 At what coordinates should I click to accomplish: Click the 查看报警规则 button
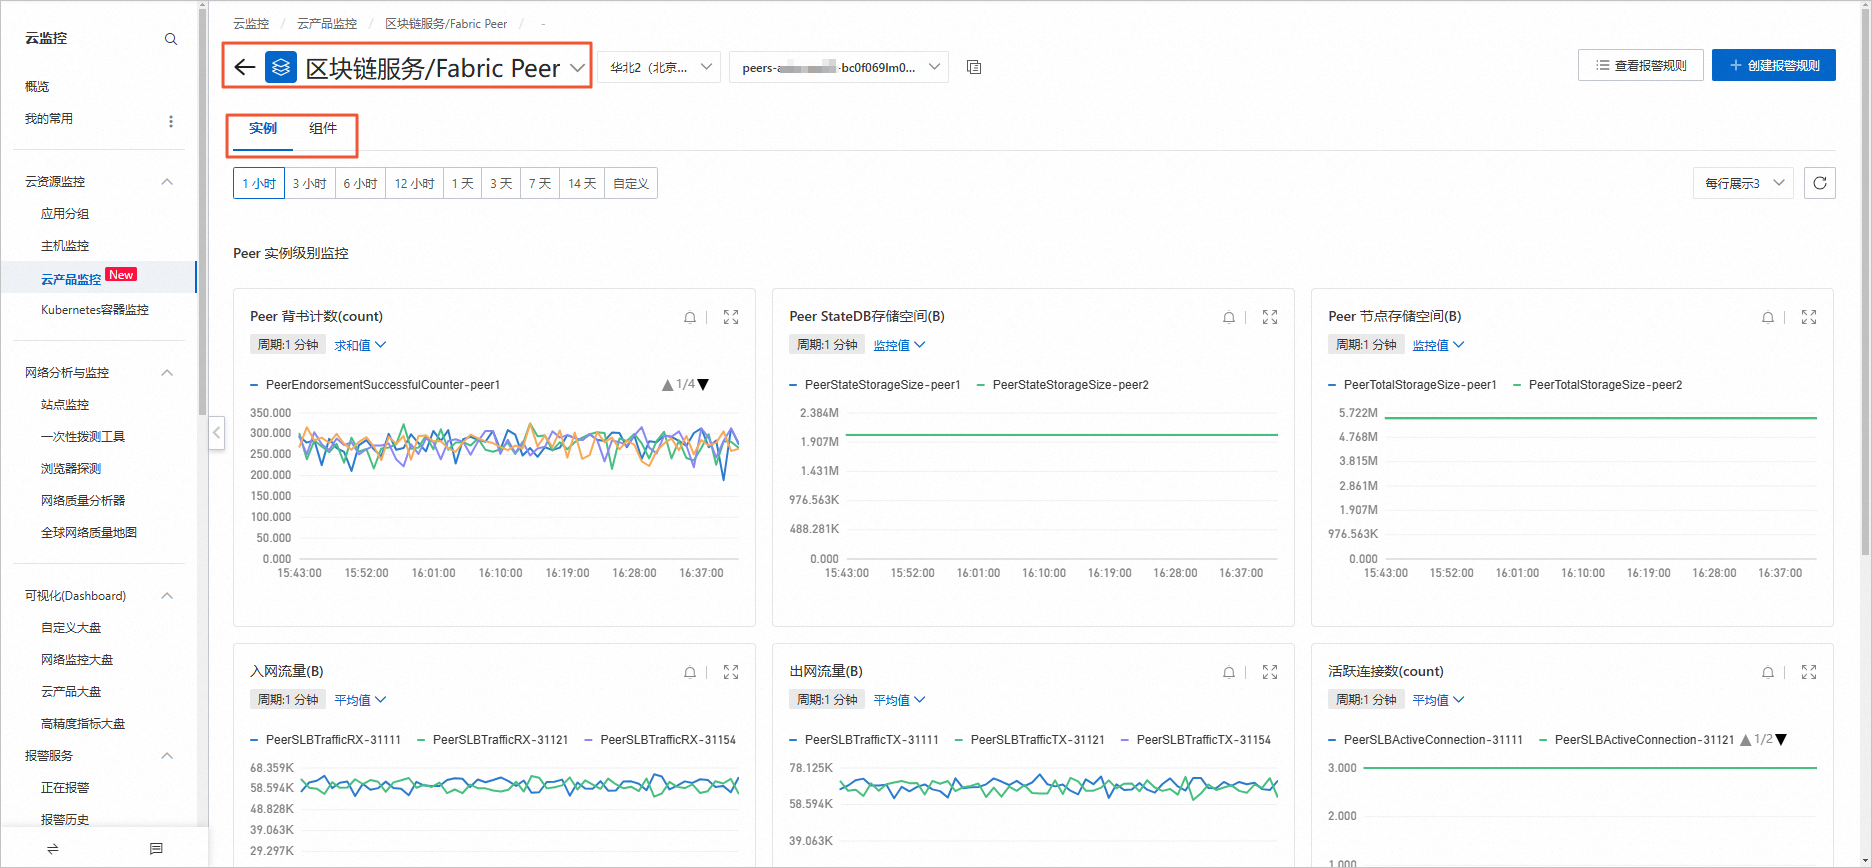click(x=1641, y=65)
